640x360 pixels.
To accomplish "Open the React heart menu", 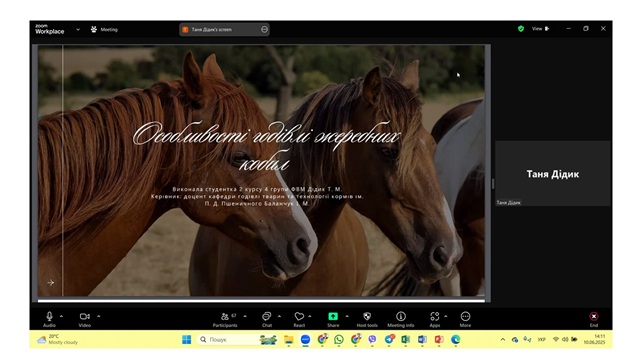I will click(299, 319).
